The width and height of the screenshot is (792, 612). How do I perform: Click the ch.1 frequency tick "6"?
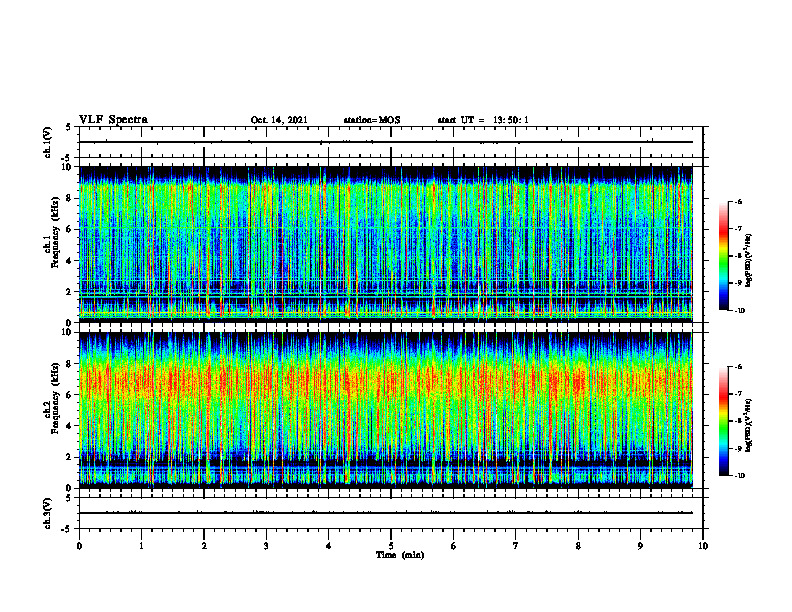click(x=70, y=229)
